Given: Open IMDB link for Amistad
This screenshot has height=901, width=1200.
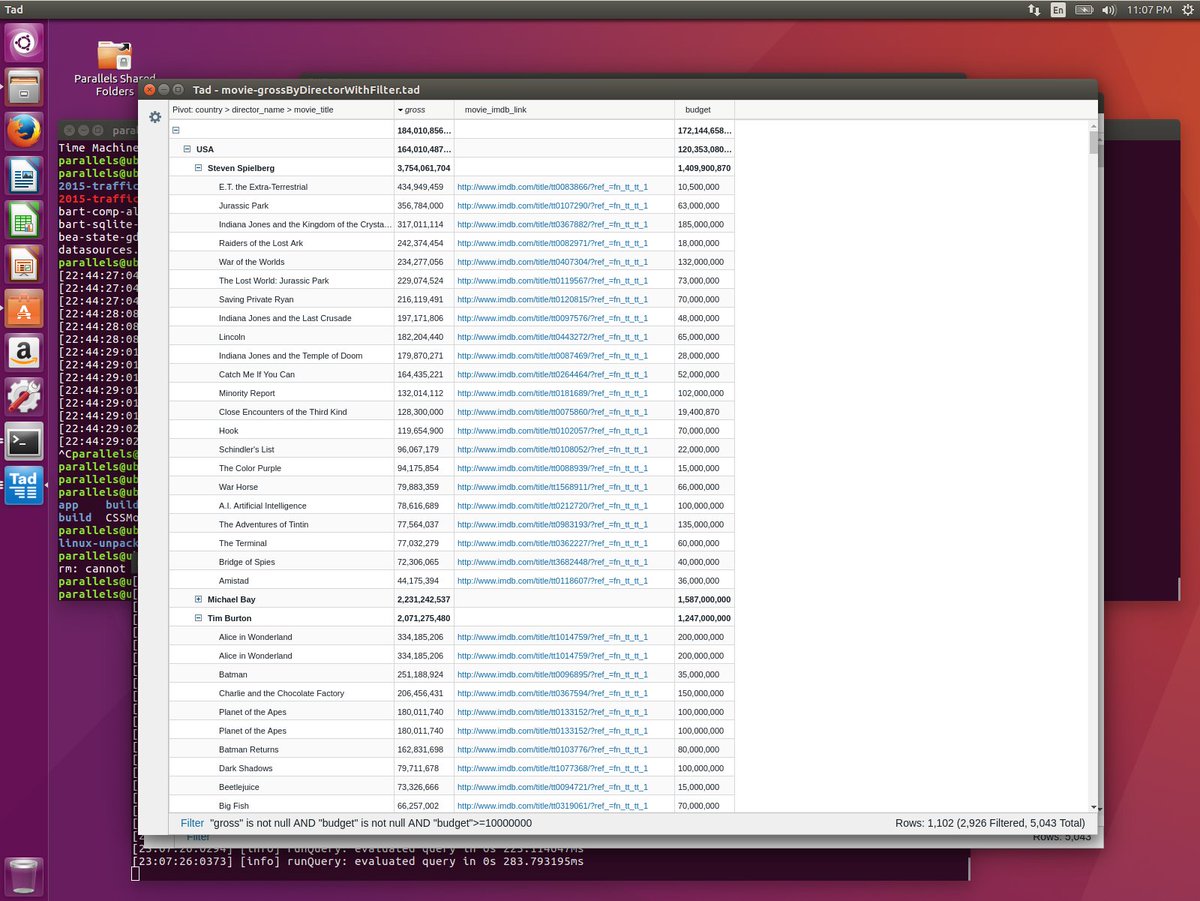Looking at the screenshot, I should coord(552,581).
